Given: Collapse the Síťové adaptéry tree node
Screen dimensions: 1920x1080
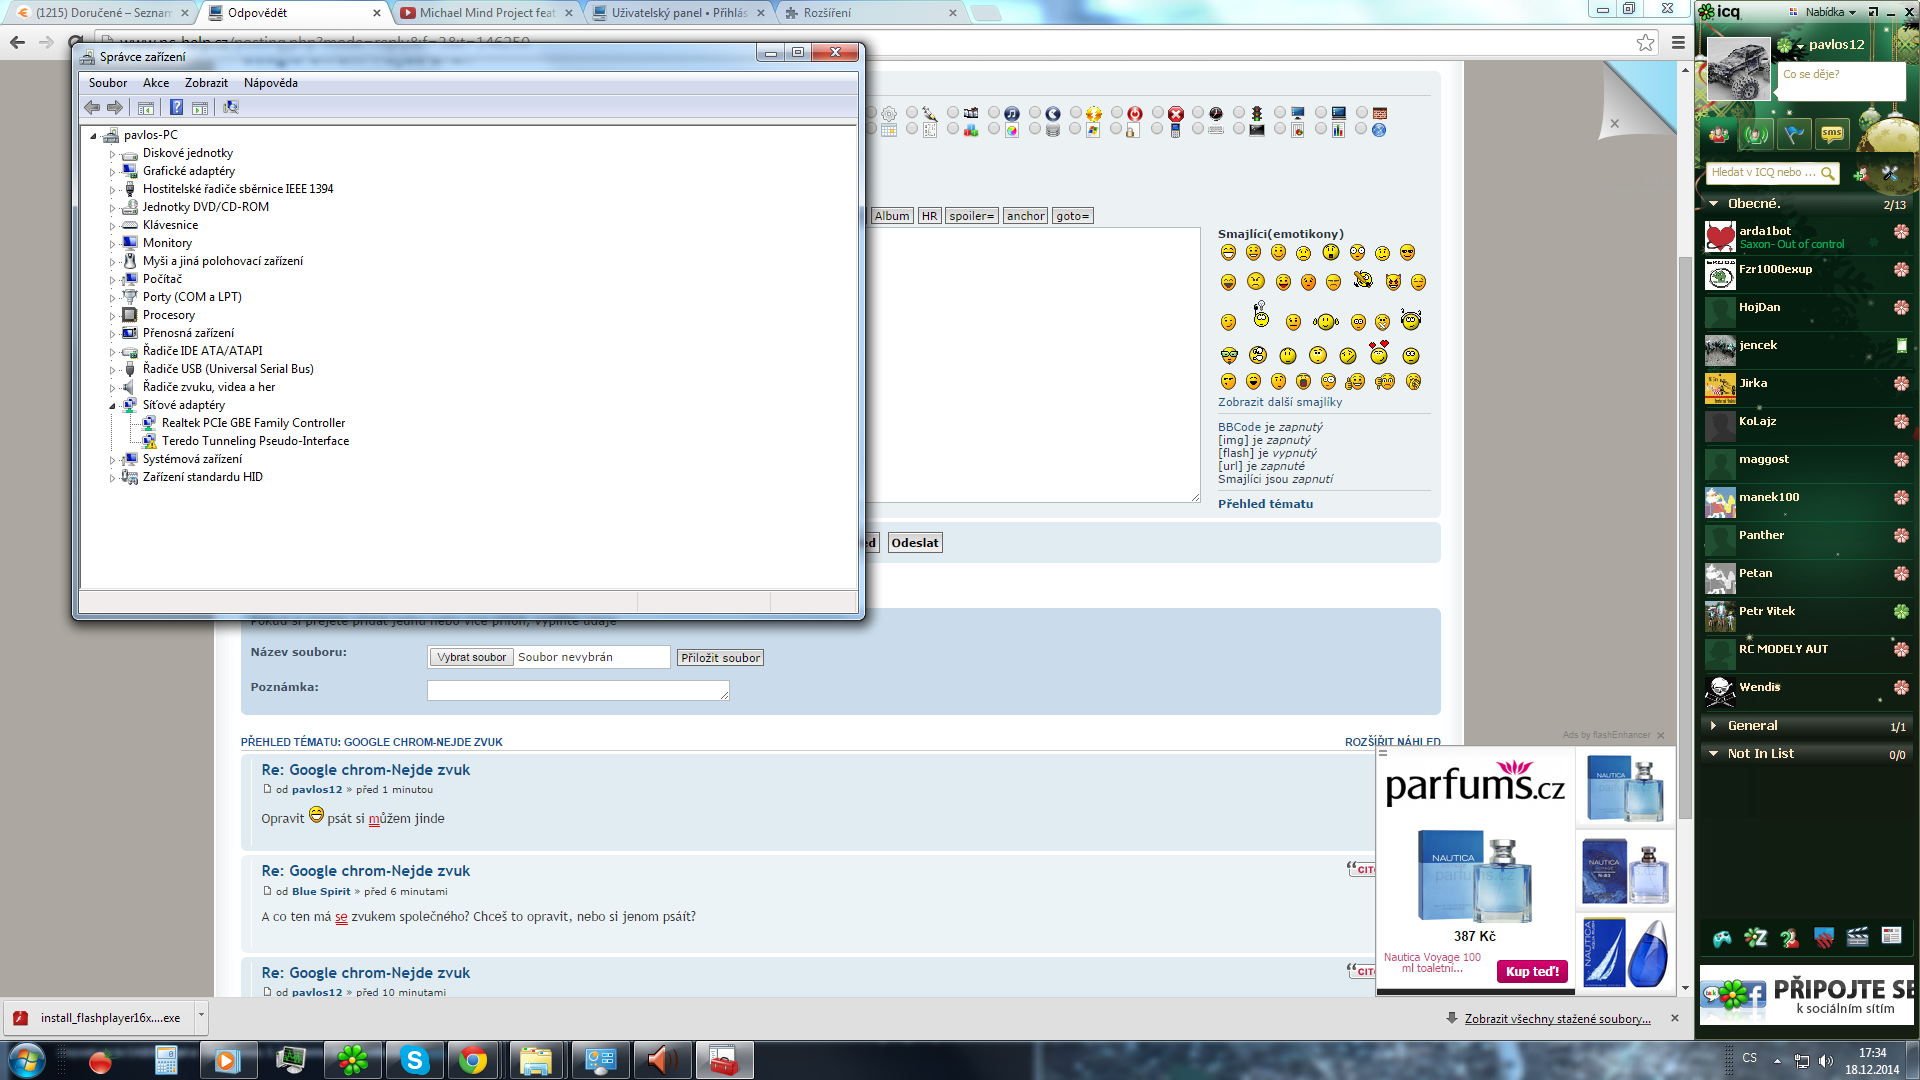Looking at the screenshot, I should [x=112, y=406].
